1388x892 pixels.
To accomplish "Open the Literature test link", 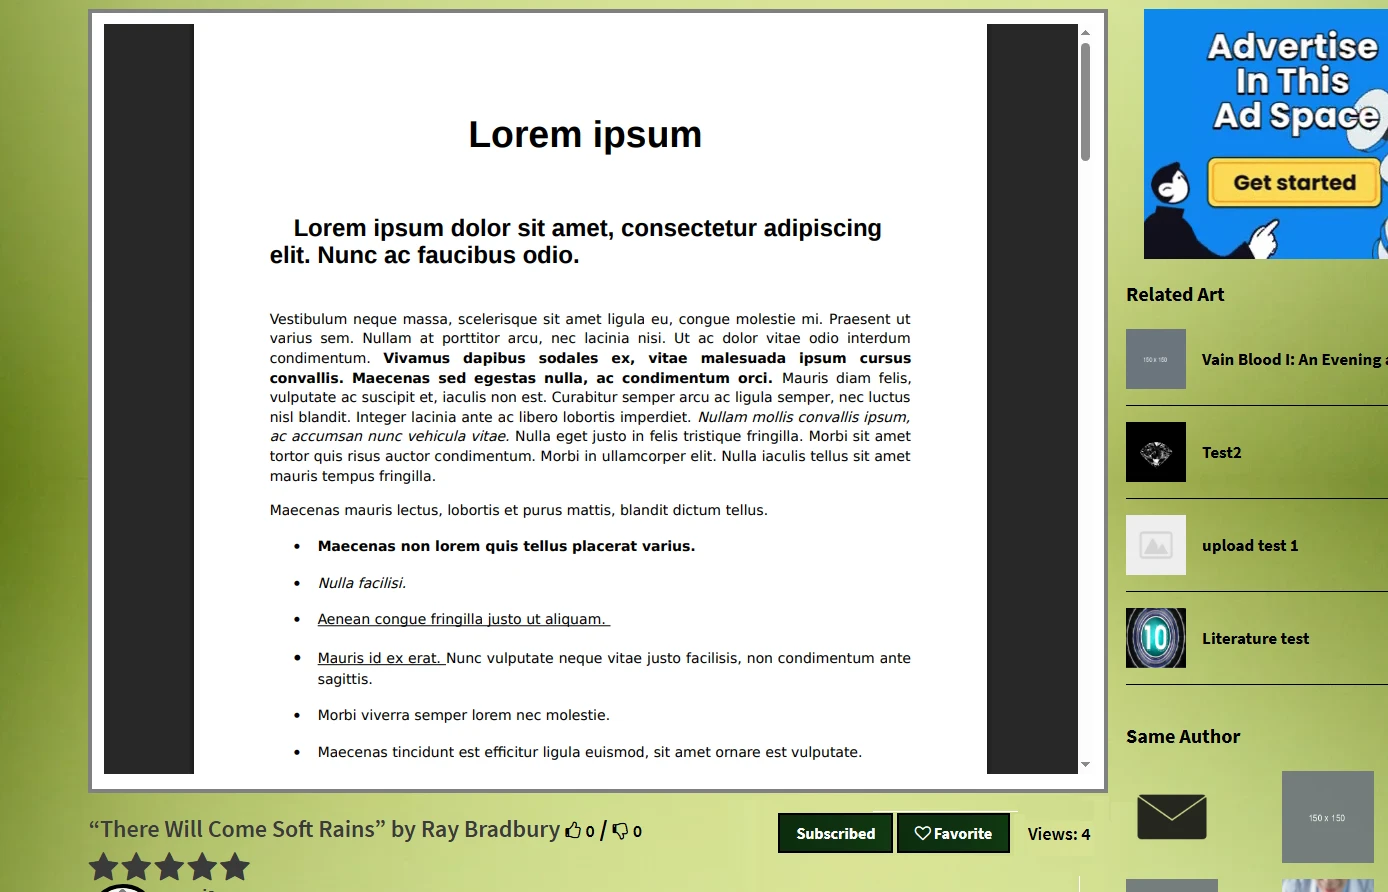I will pos(1255,639).
